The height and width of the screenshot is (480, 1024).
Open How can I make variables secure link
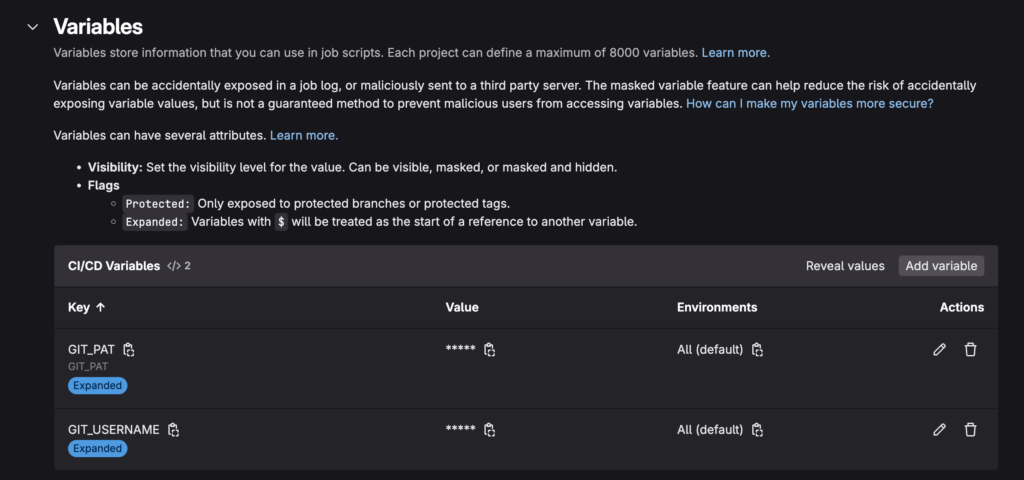[810, 103]
